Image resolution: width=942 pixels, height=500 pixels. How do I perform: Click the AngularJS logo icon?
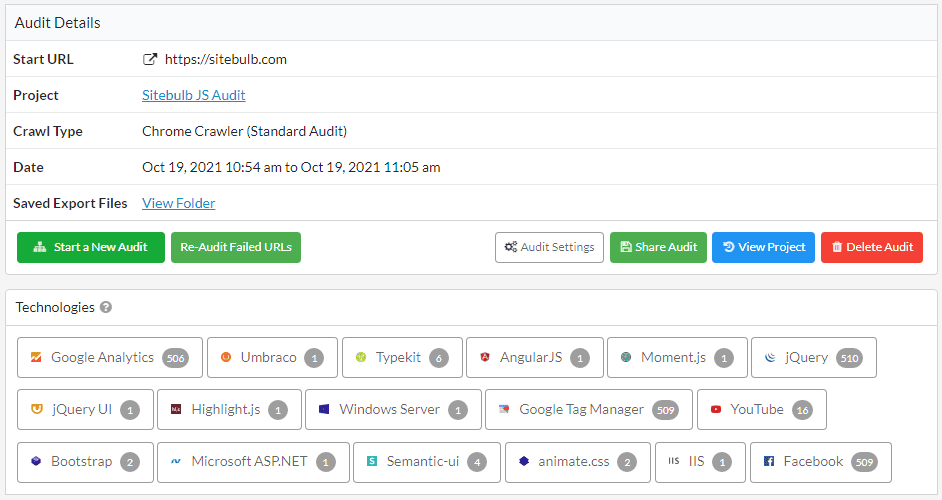(485, 357)
